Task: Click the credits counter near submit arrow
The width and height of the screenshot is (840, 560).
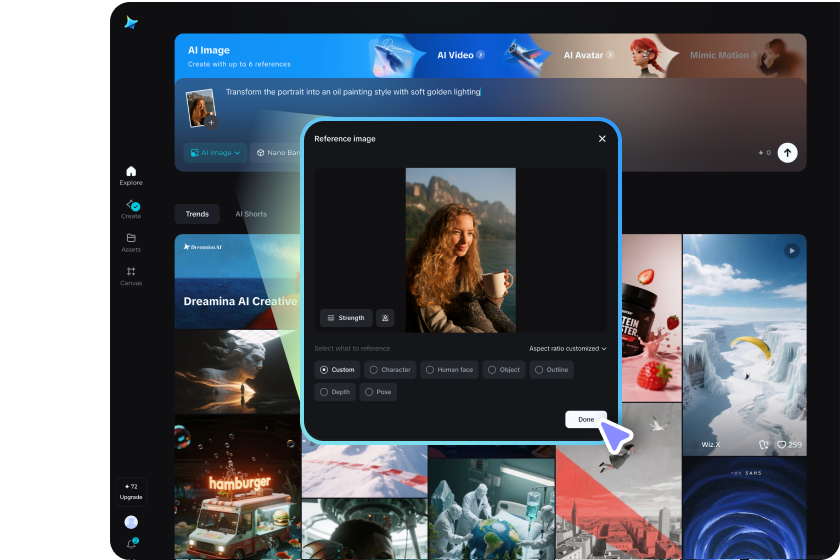Action: (x=764, y=153)
